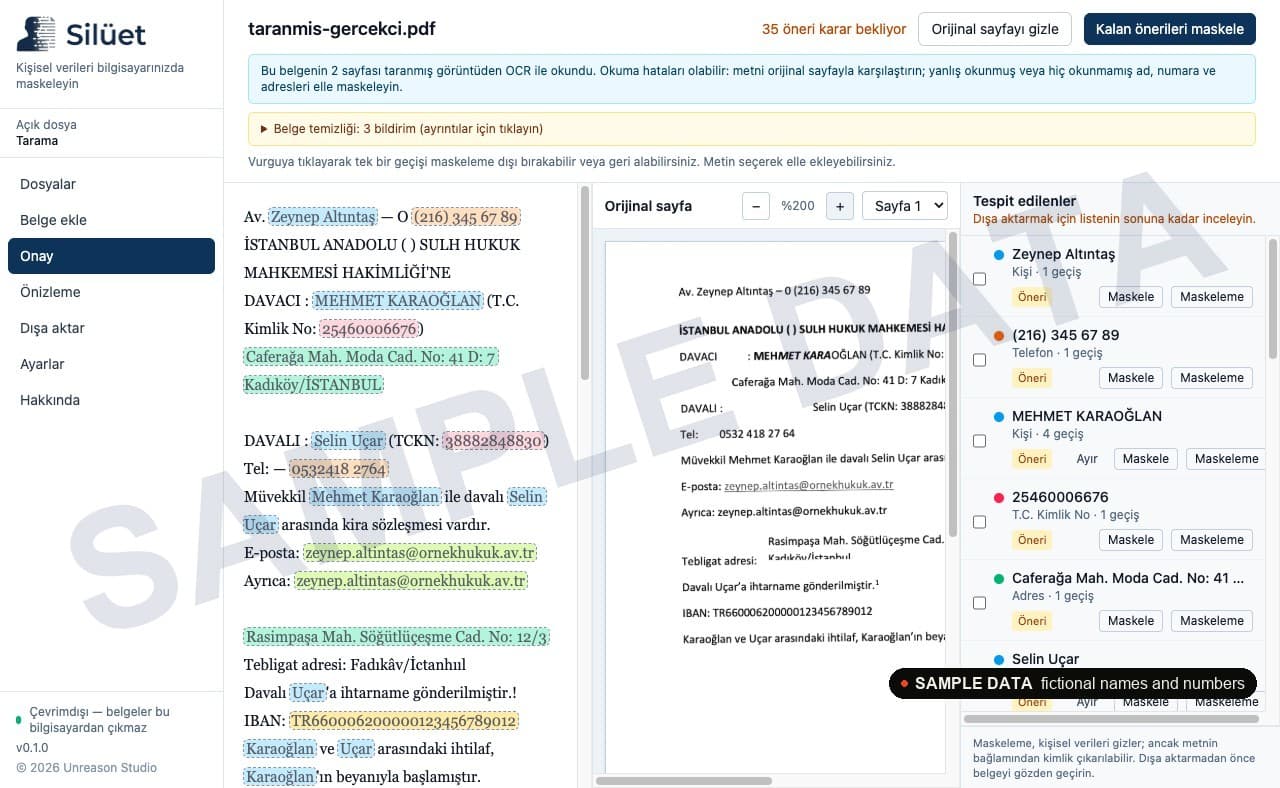This screenshot has height=788, width=1280.
Task: Click highlighted email after E-posta: in OCR text
Action: (x=420, y=553)
